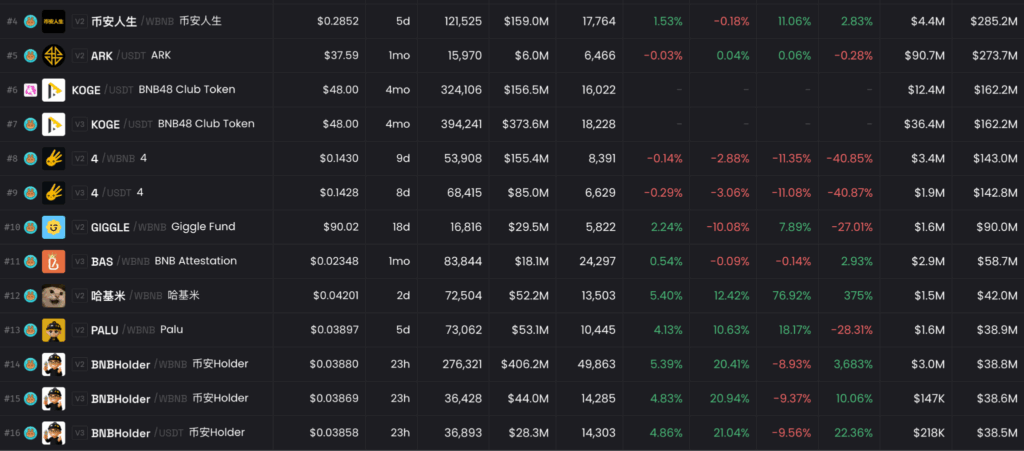Click the orange BAS token logo
This screenshot has height=451, width=1024.
pos(54,261)
